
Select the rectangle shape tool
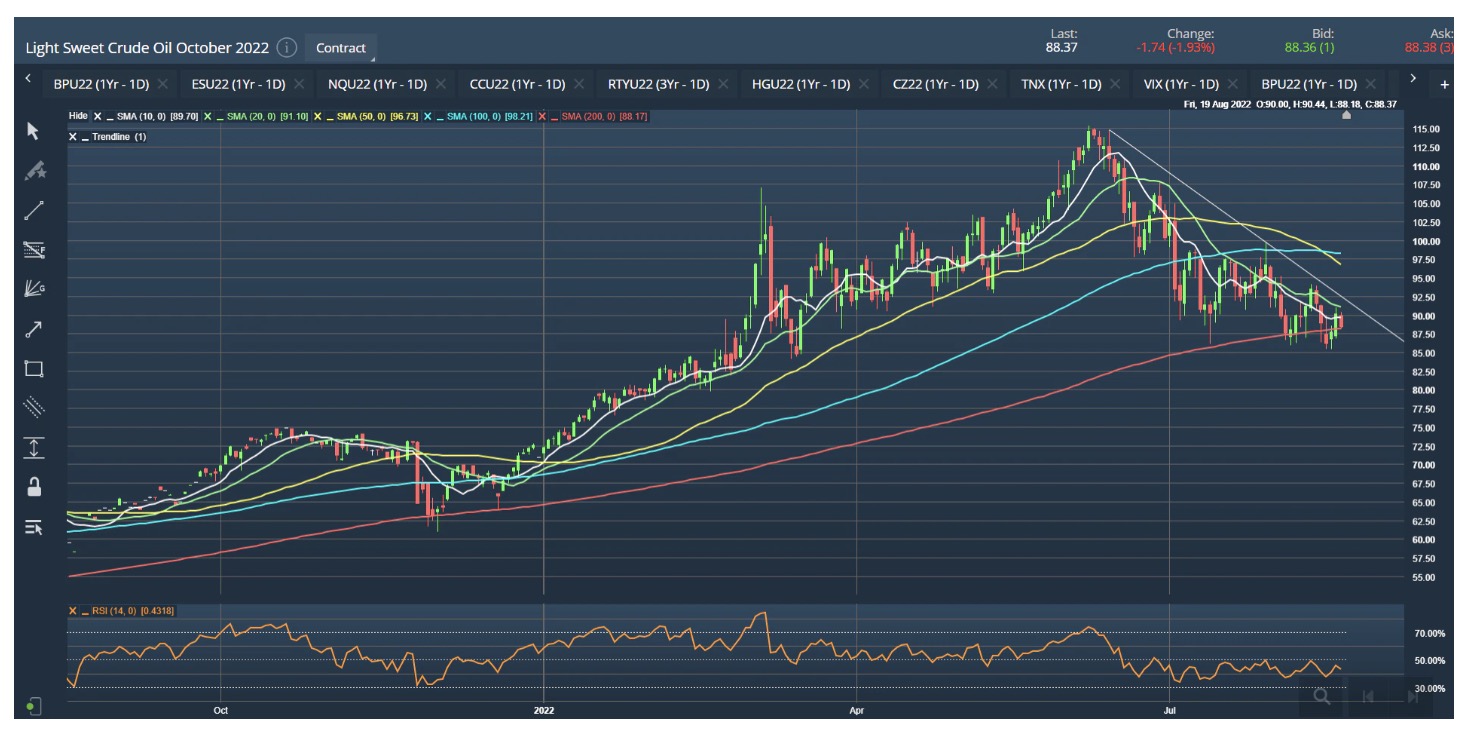[33, 368]
